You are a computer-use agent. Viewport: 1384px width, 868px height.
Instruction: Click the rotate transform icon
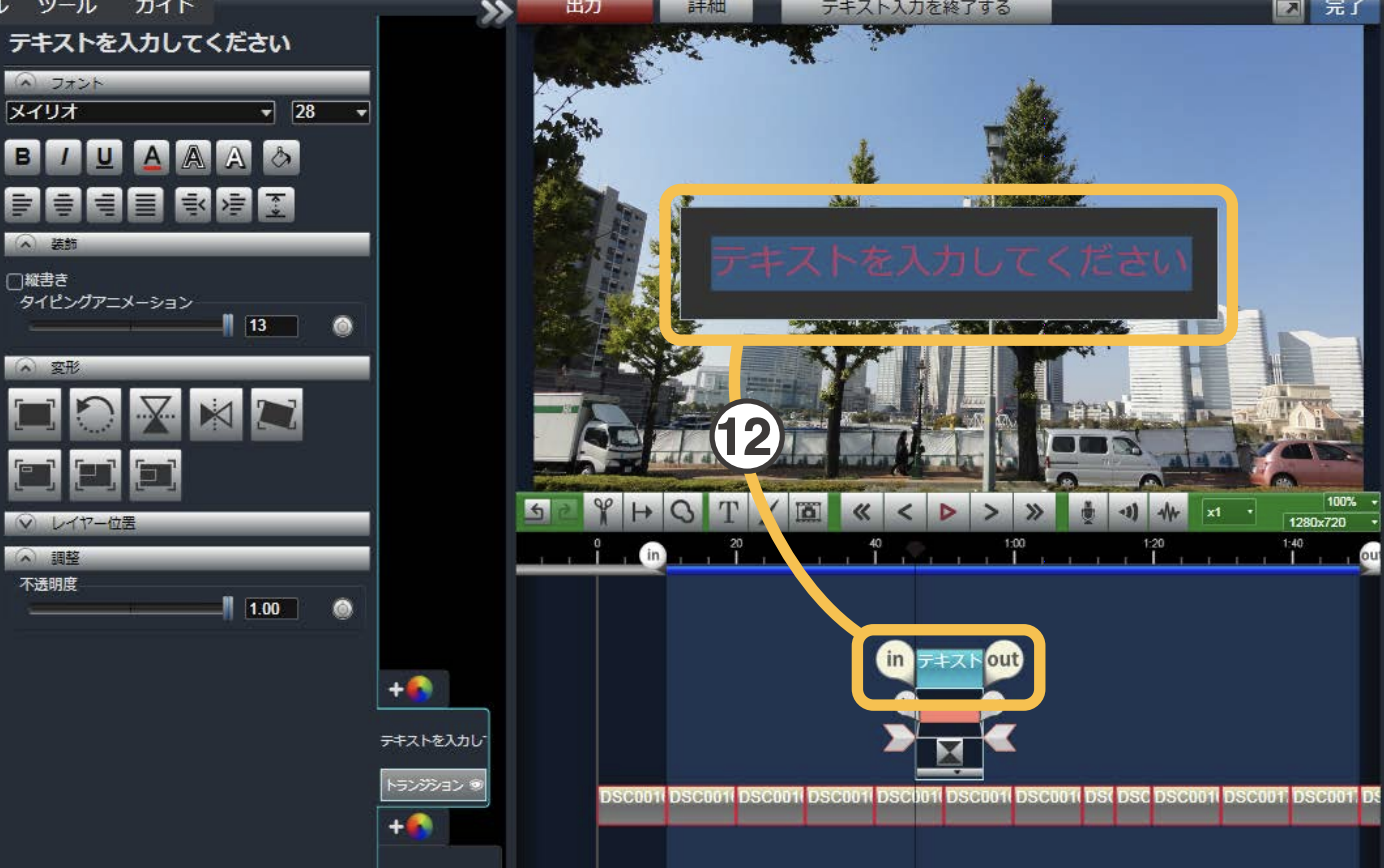[95, 415]
